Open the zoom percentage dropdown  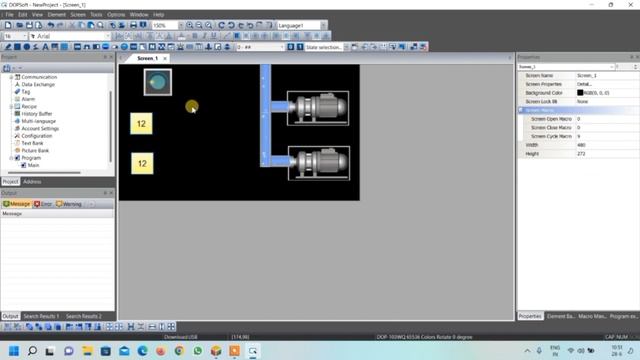[x=181, y=25]
